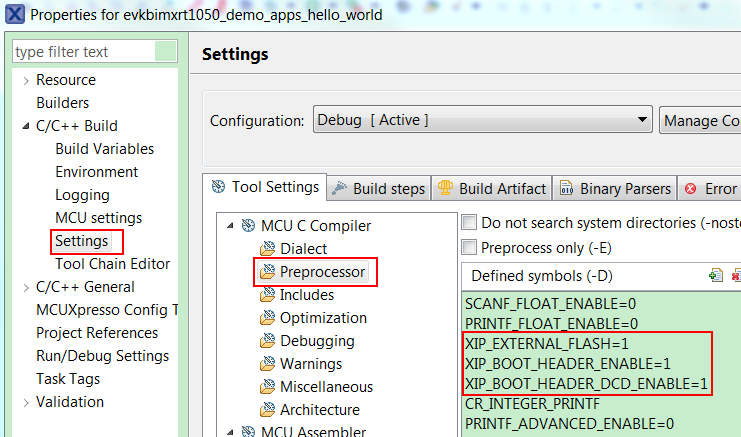Click the Dialect settings icon
This screenshot has width=741, height=437.
coord(267,249)
